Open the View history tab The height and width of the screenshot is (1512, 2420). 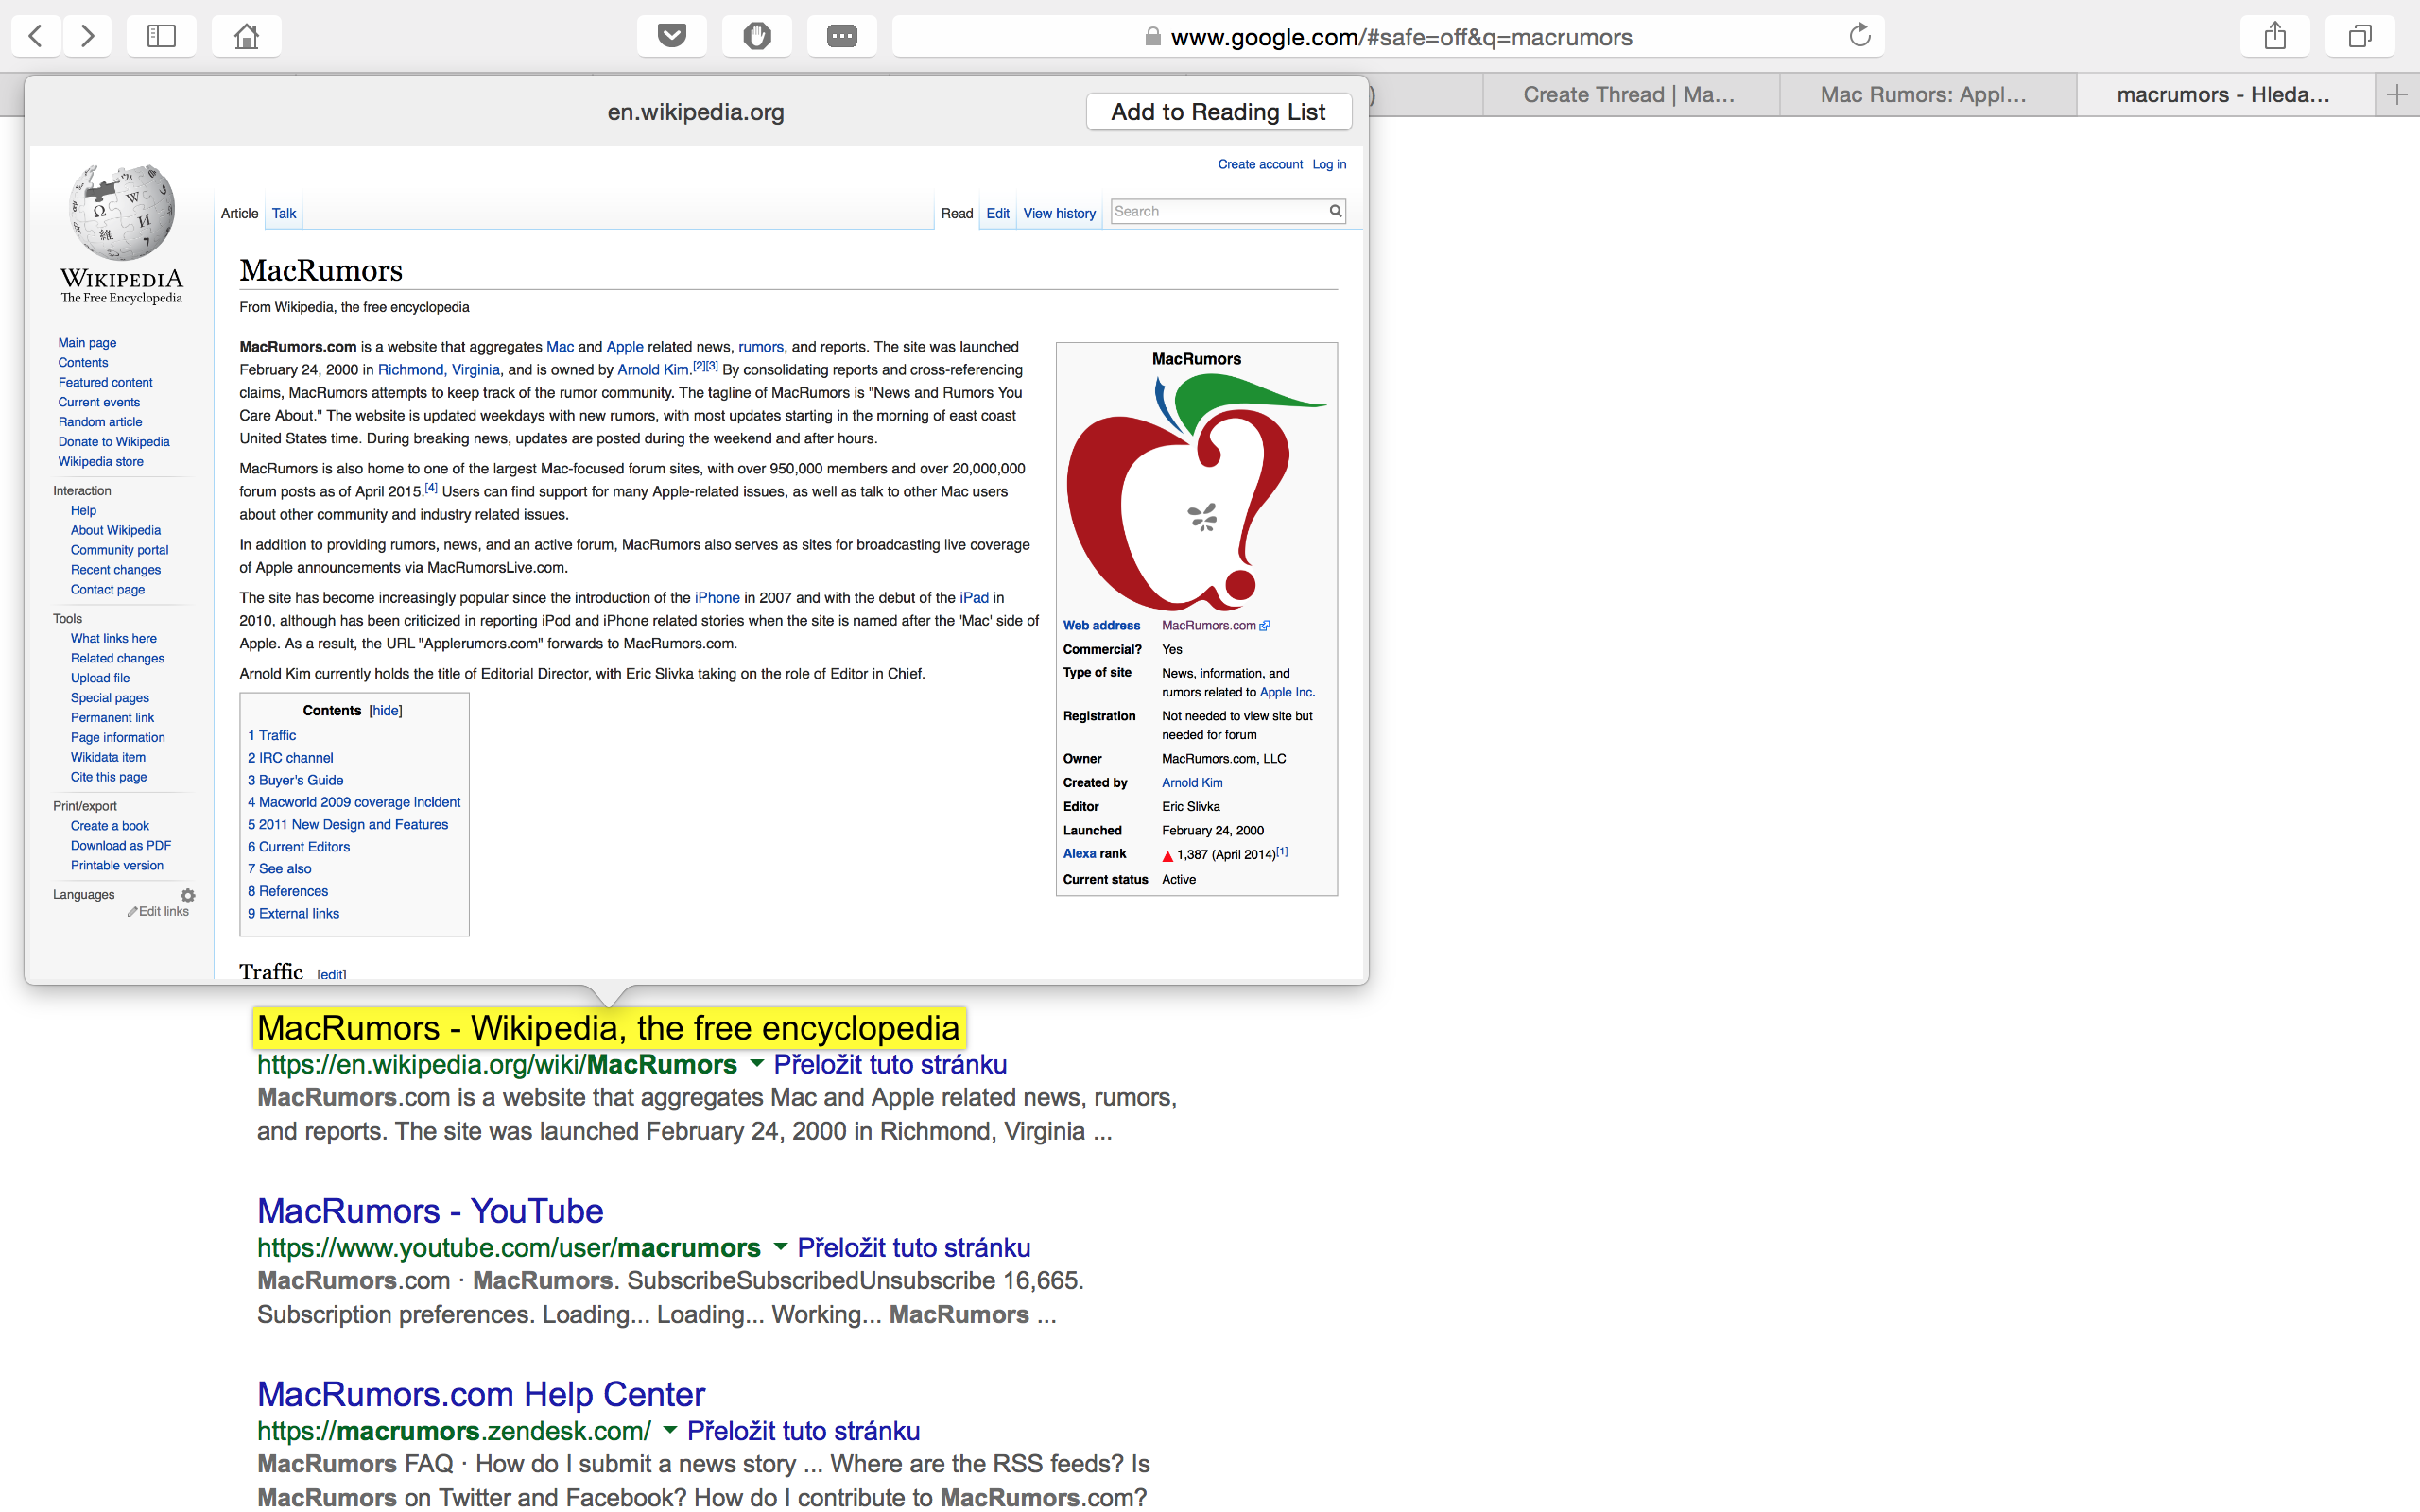point(1059,214)
